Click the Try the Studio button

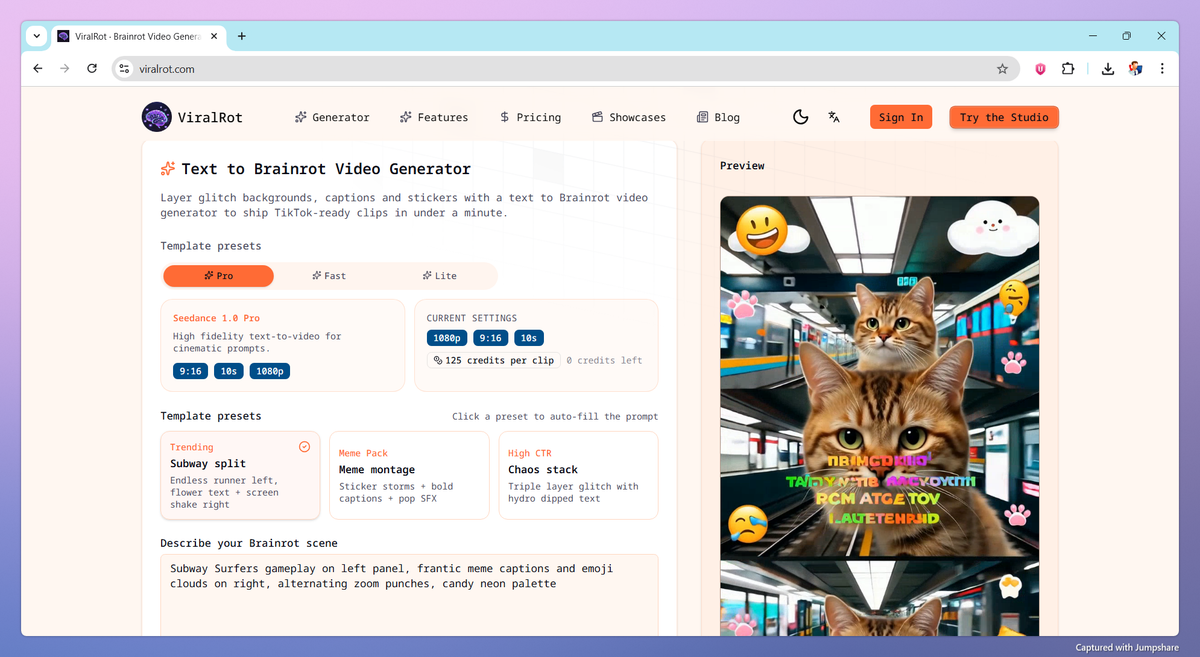1003,117
